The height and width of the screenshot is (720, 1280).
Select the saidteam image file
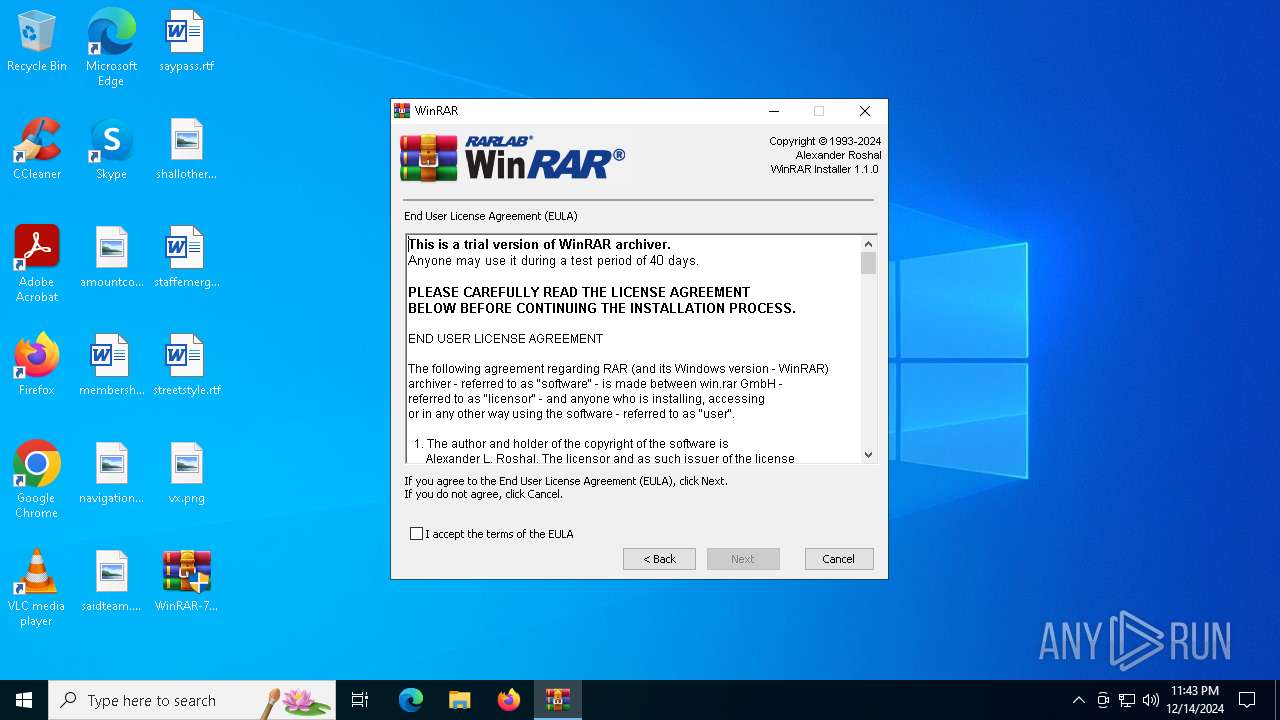[111, 582]
